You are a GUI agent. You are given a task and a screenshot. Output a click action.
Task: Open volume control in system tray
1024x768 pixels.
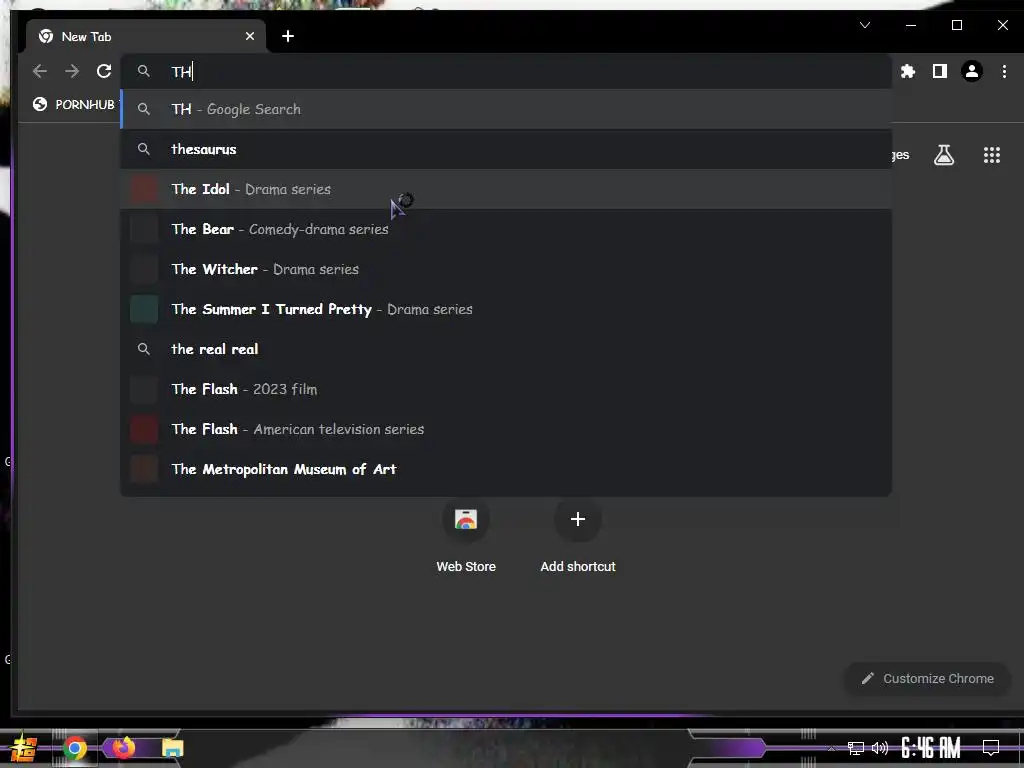tap(880, 748)
